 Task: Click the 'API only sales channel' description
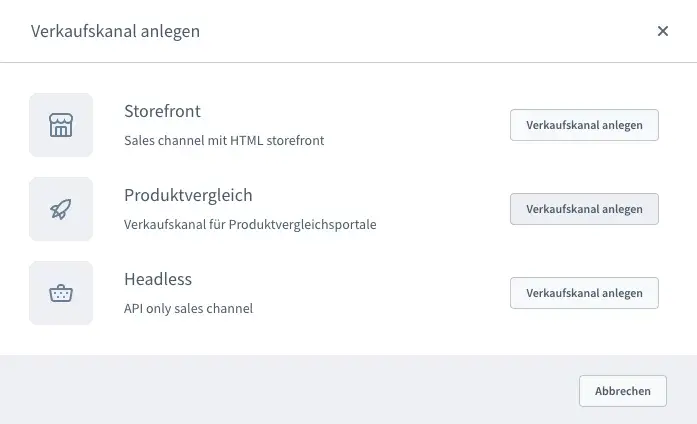(188, 309)
